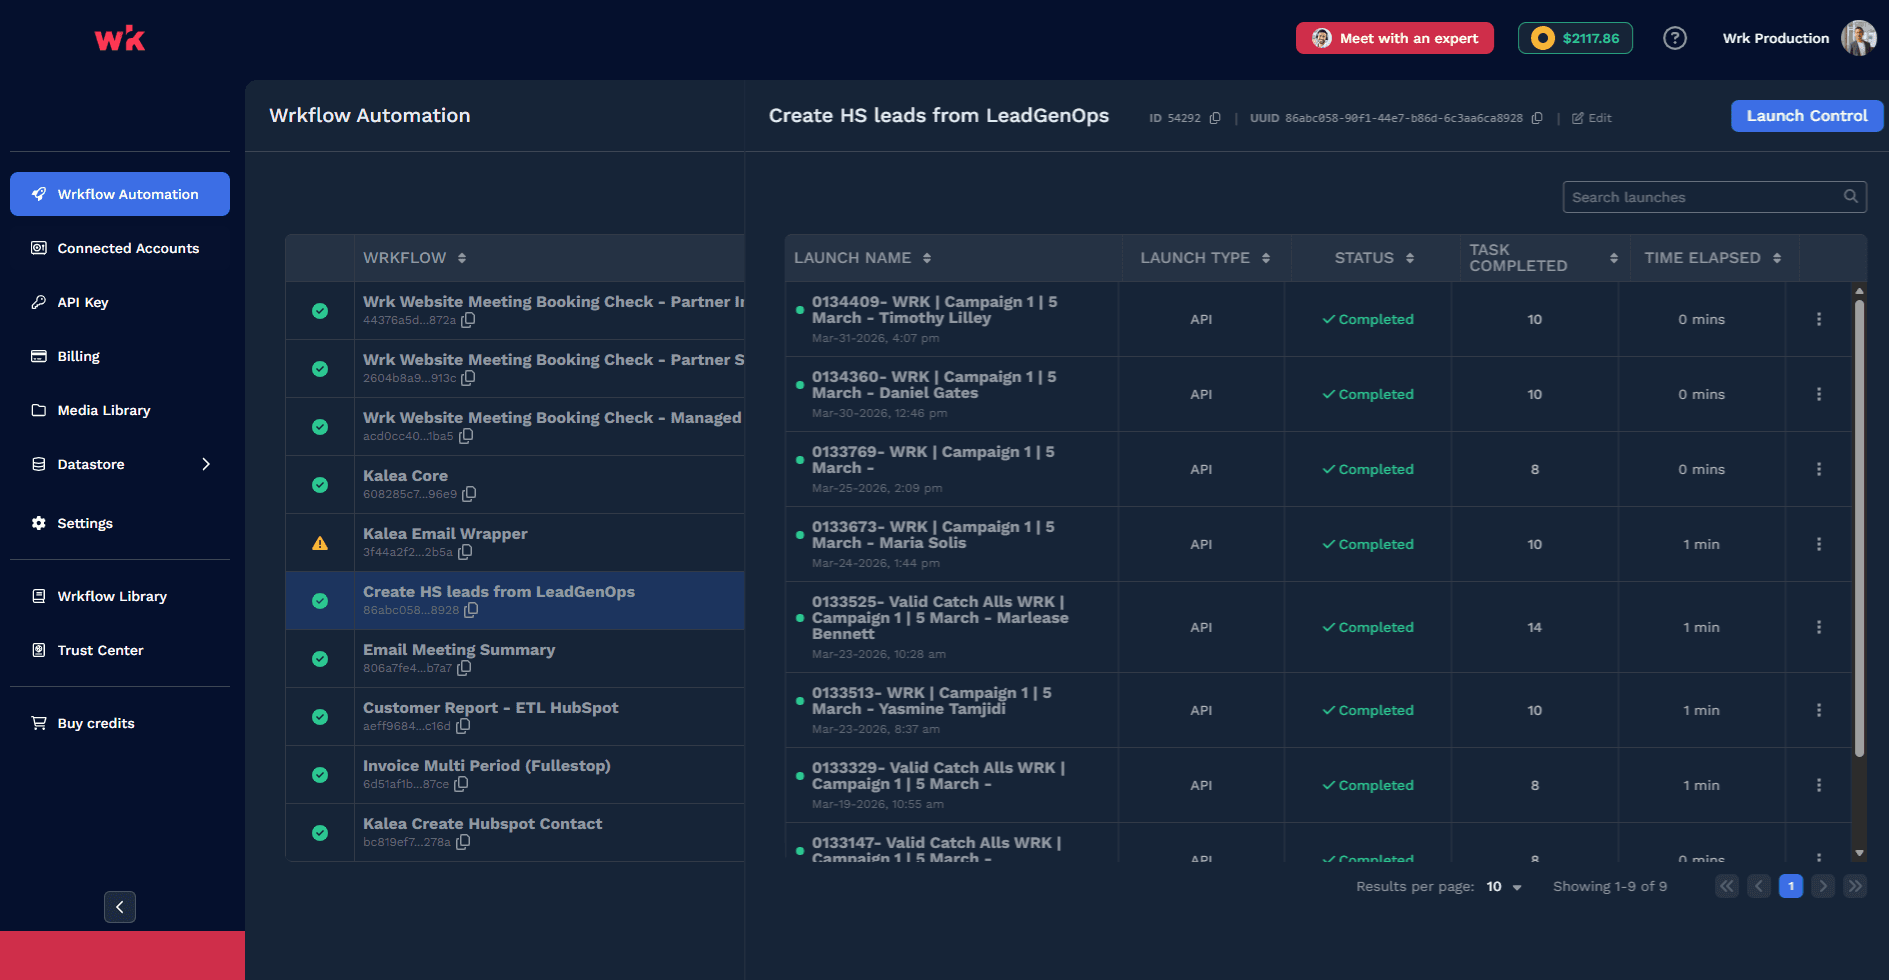Click the $2117.86 credits balance
This screenshot has height=980, width=1889.
1575,38
